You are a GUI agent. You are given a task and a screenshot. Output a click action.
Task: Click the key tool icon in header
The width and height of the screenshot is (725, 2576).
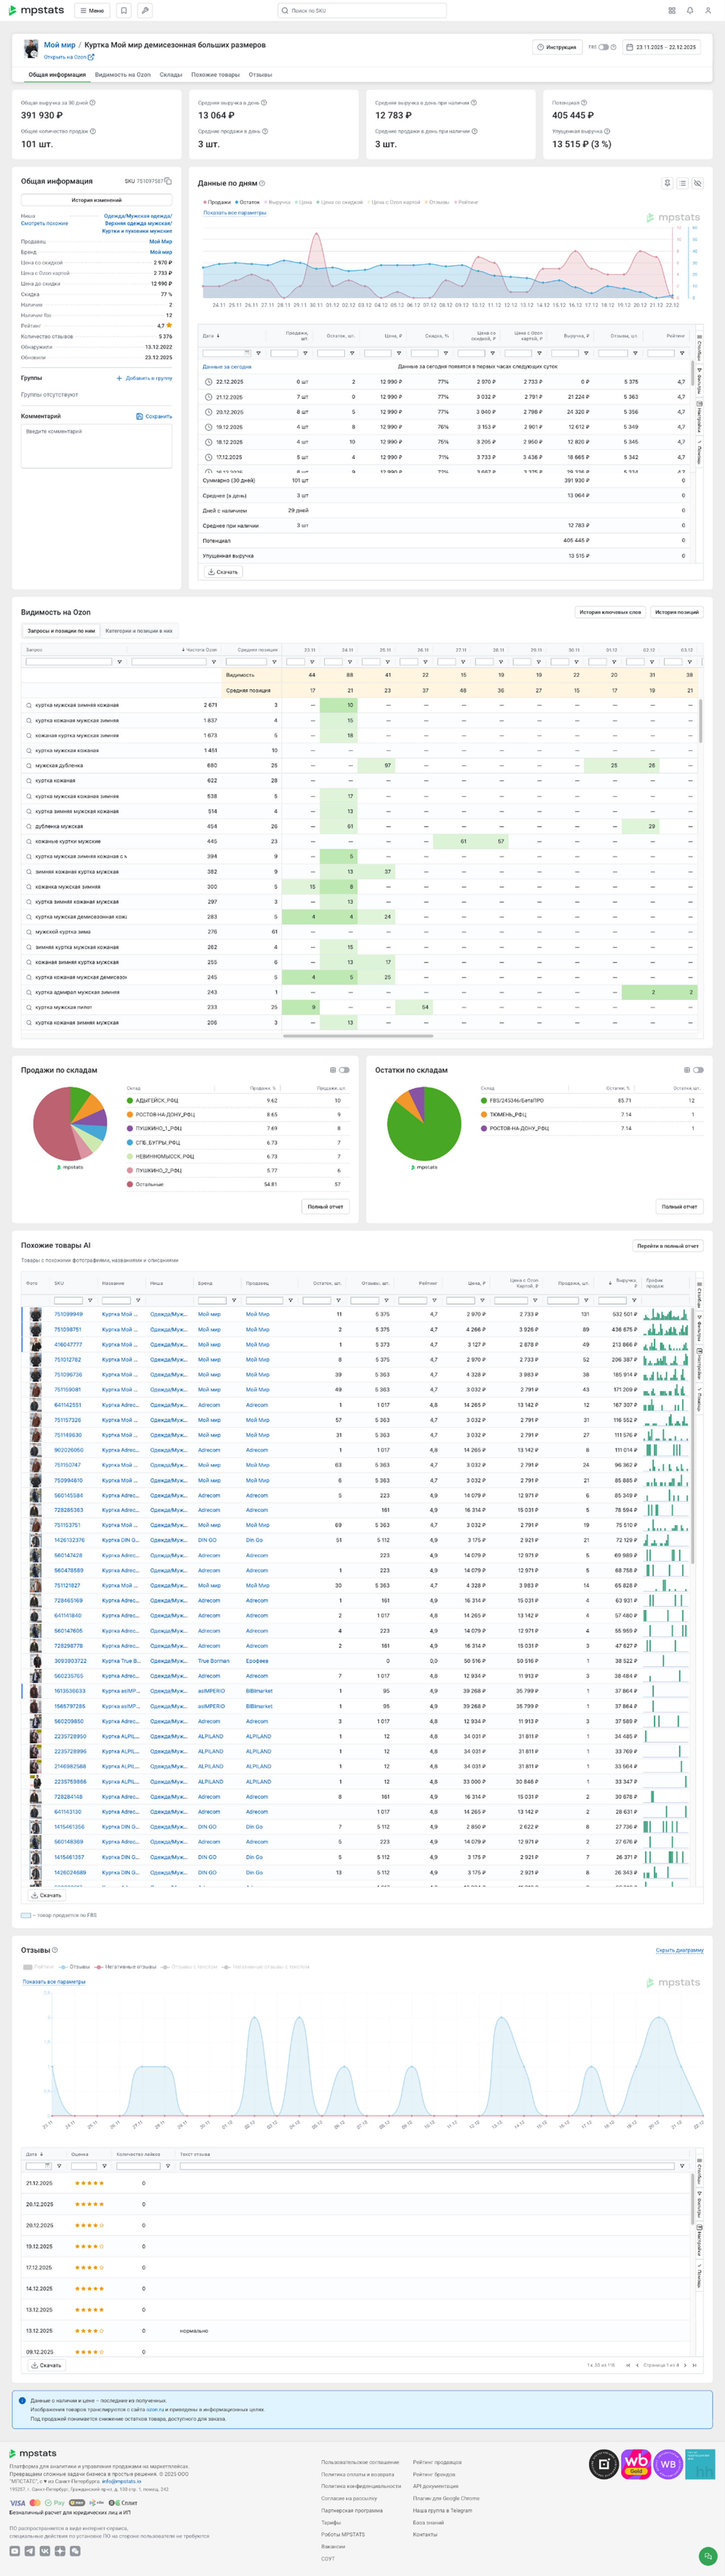[145, 11]
